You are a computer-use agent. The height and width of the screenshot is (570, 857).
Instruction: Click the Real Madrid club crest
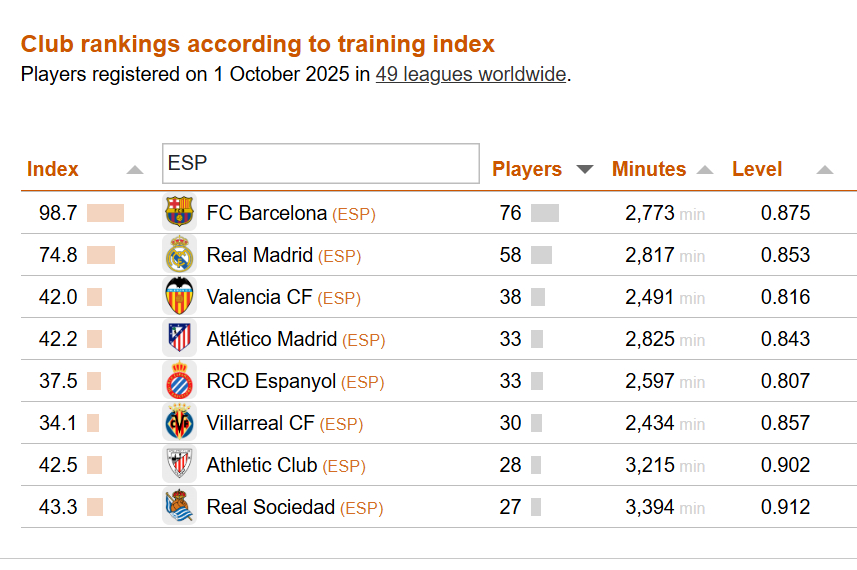pyautogui.click(x=179, y=255)
